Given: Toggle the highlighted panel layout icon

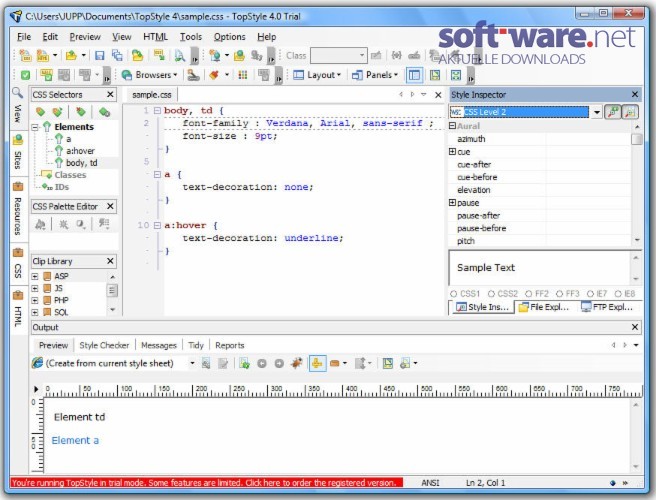Looking at the screenshot, I should tap(414, 75).
